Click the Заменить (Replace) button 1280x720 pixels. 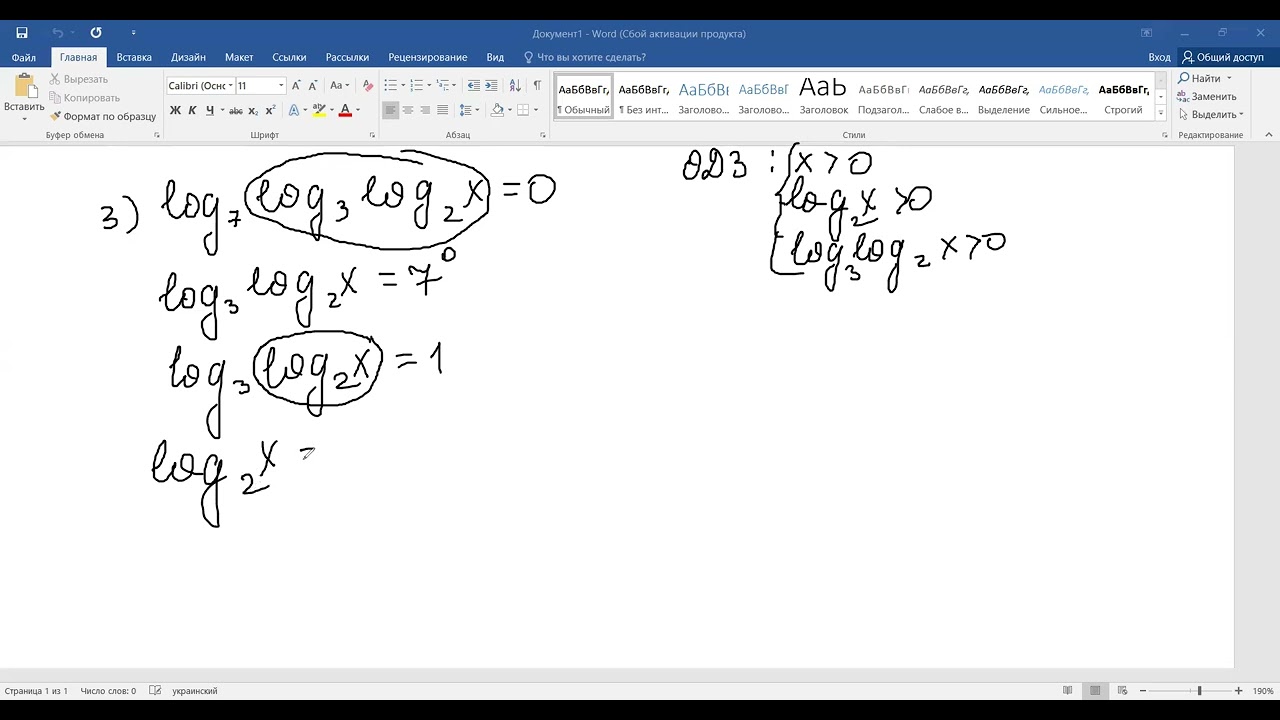(x=1207, y=97)
